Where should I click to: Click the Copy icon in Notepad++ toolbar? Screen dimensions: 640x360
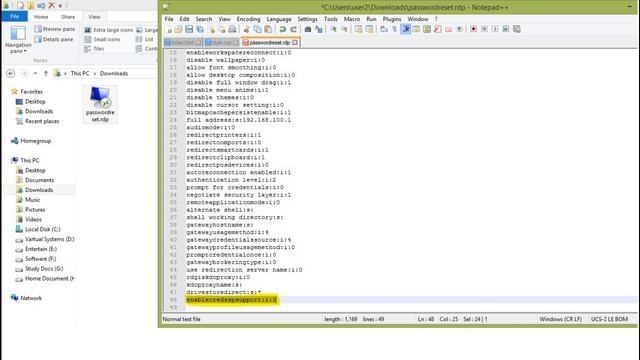(257, 29)
